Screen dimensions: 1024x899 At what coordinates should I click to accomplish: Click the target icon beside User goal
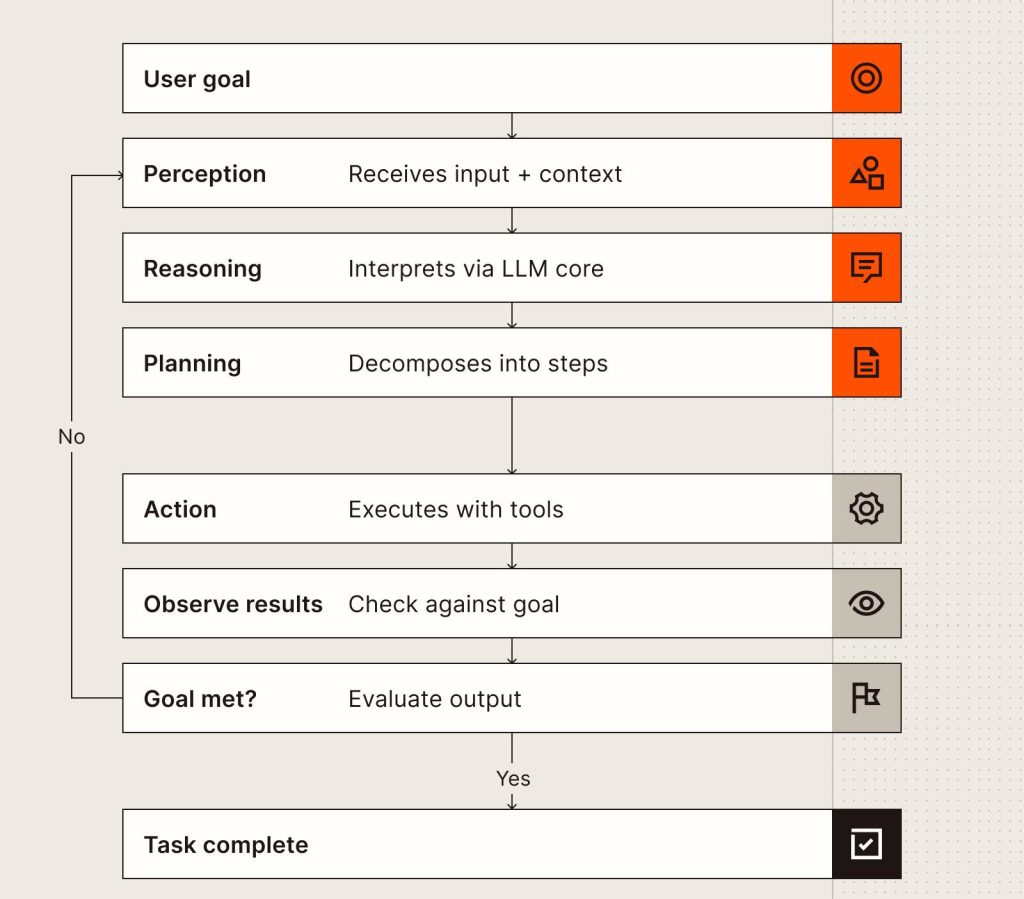coord(866,78)
